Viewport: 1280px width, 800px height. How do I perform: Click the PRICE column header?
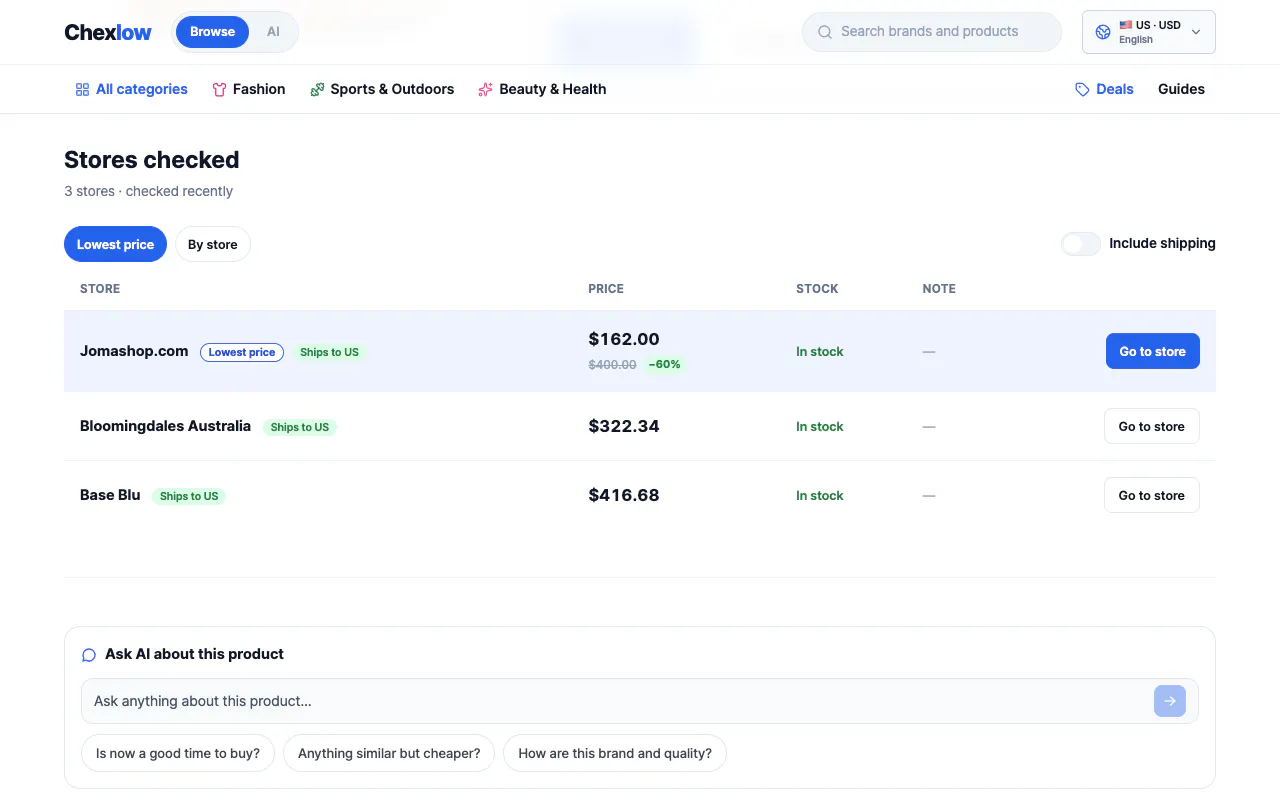[606, 289]
